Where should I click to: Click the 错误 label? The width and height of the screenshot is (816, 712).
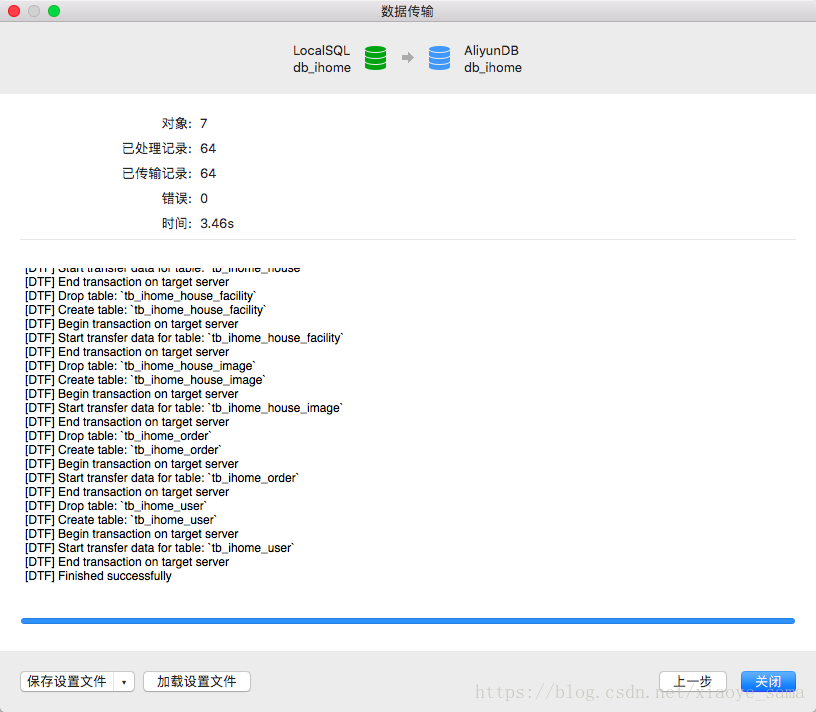coord(176,198)
